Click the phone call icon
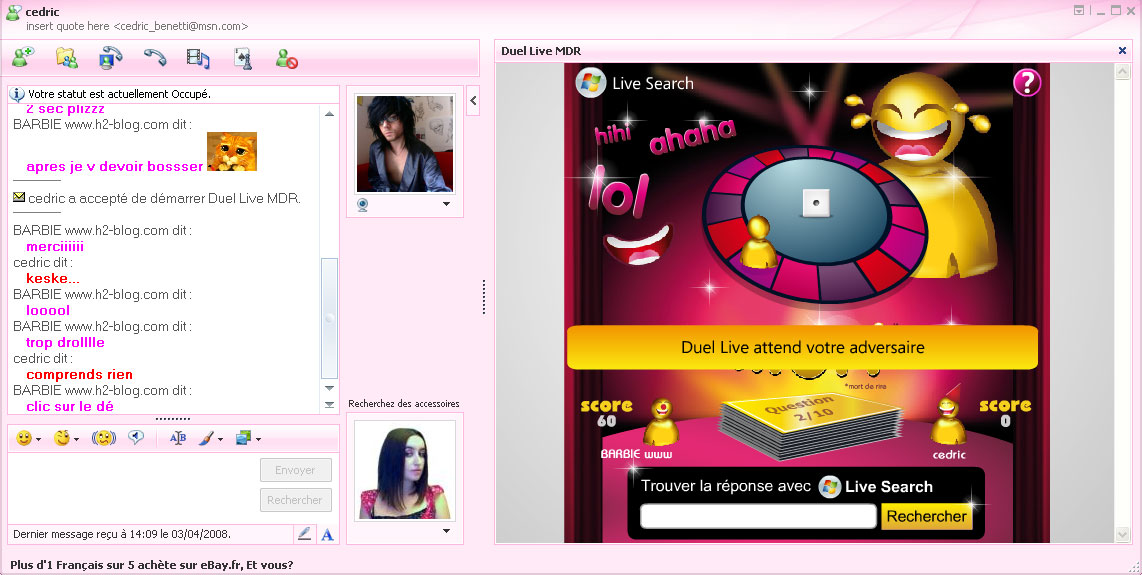1142x575 pixels. pyautogui.click(x=154, y=58)
